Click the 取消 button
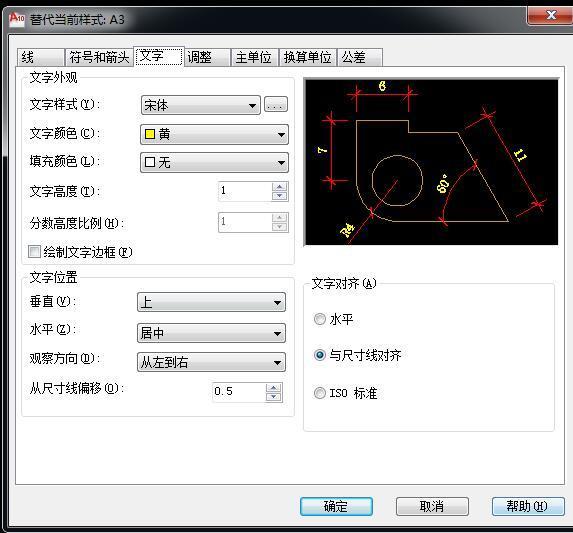The width and height of the screenshot is (573, 533). pyautogui.click(x=432, y=506)
